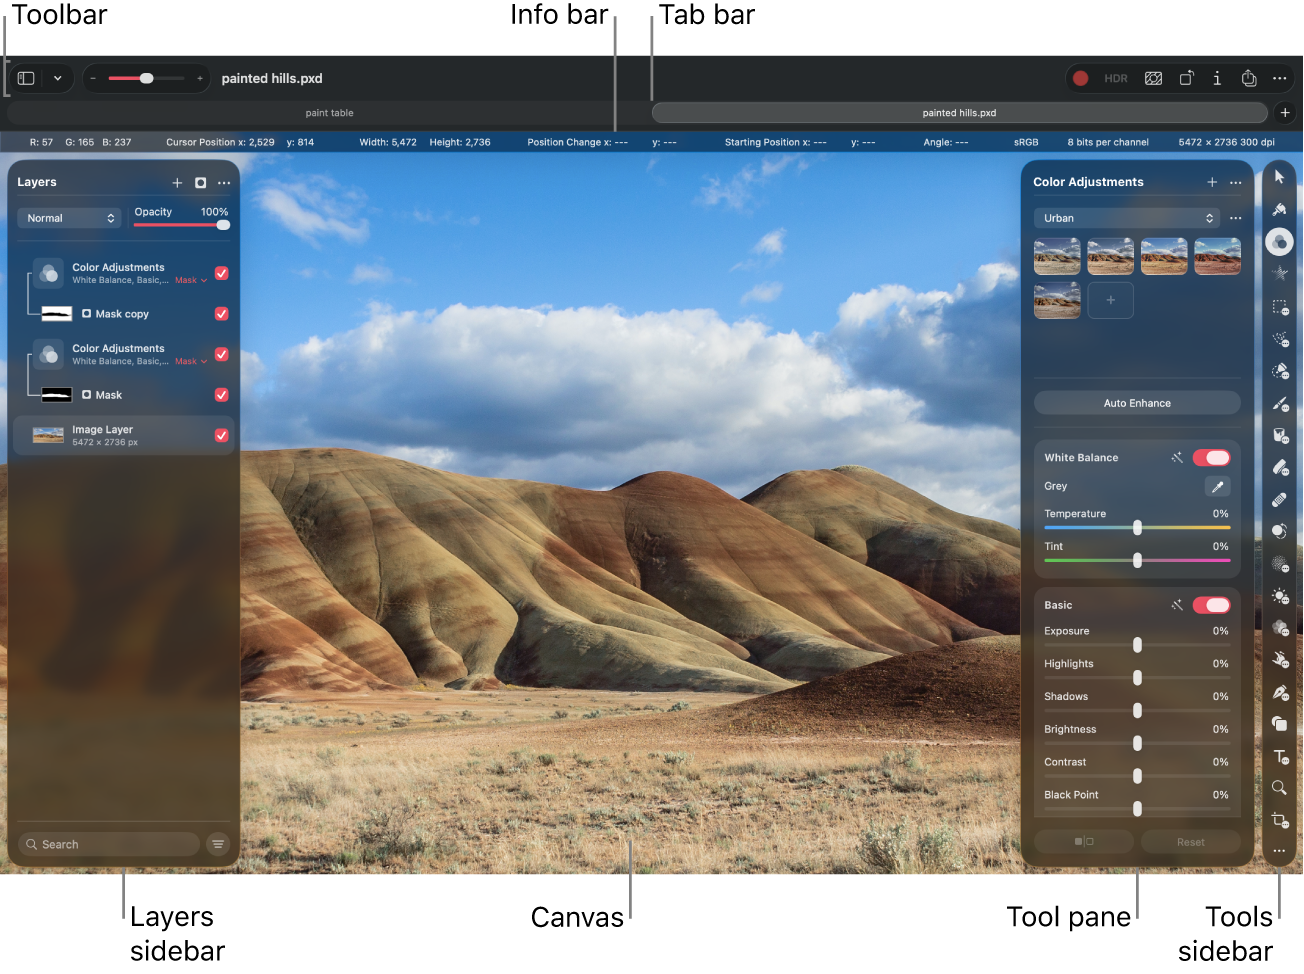Open the Normal blend mode dropdown

68,218
